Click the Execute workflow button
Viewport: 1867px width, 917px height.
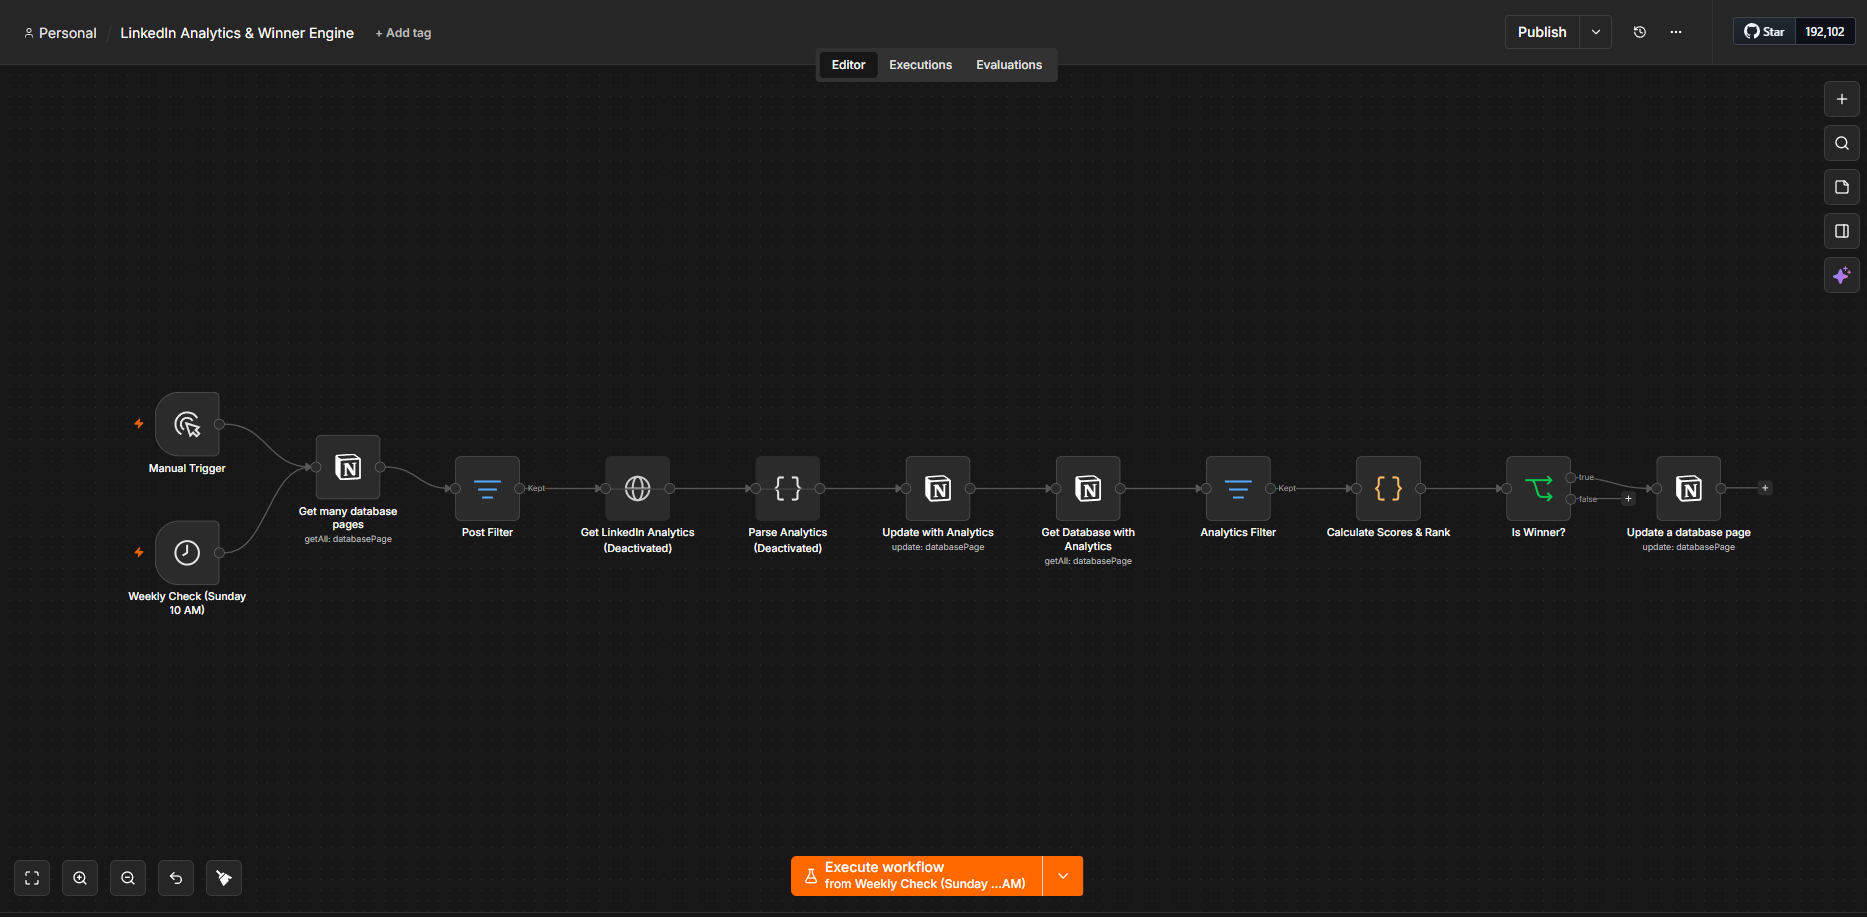tap(916, 876)
